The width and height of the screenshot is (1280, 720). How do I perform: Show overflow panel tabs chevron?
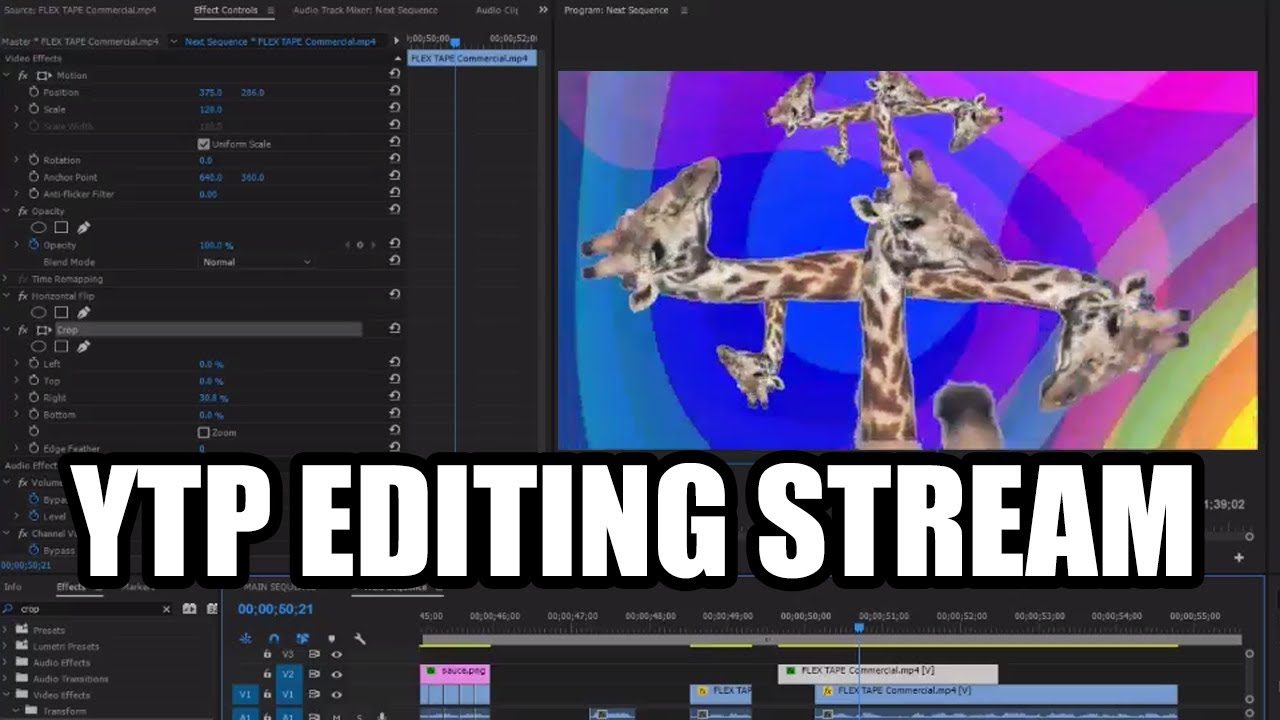point(543,10)
